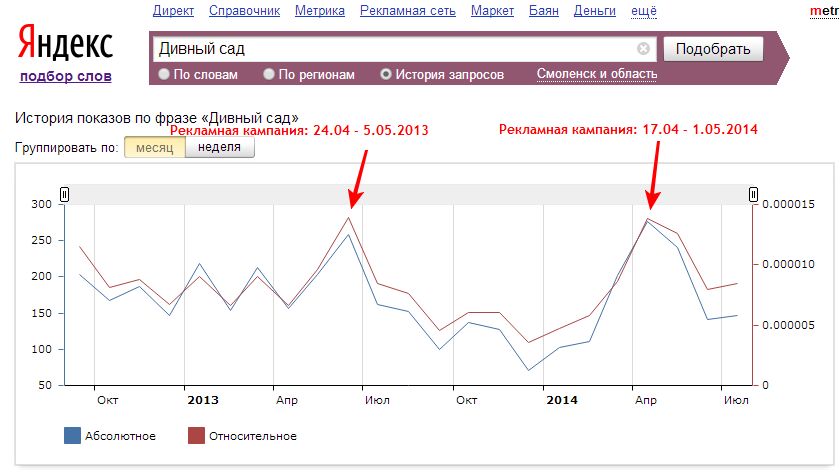The image size is (840, 476).
Task: Open the 'Рекламная сеть' link
Action: [x=408, y=11]
